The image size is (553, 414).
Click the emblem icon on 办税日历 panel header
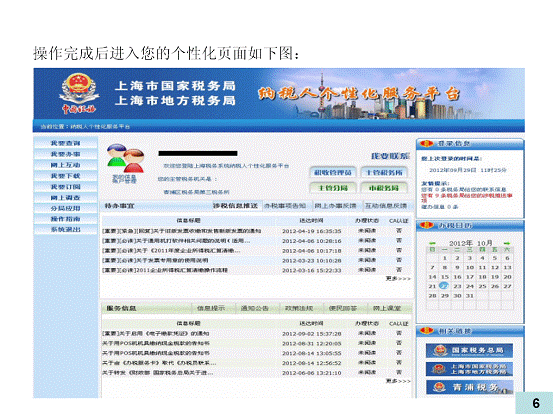426,225
